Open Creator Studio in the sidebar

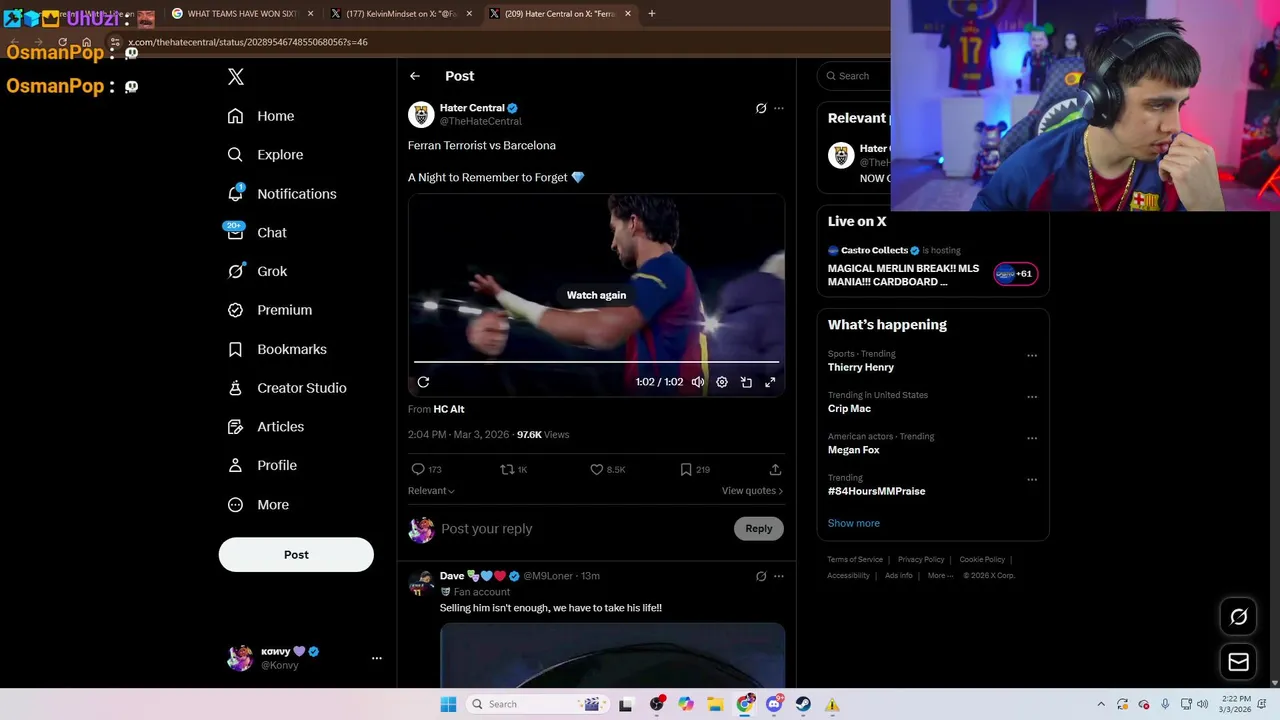(287, 388)
